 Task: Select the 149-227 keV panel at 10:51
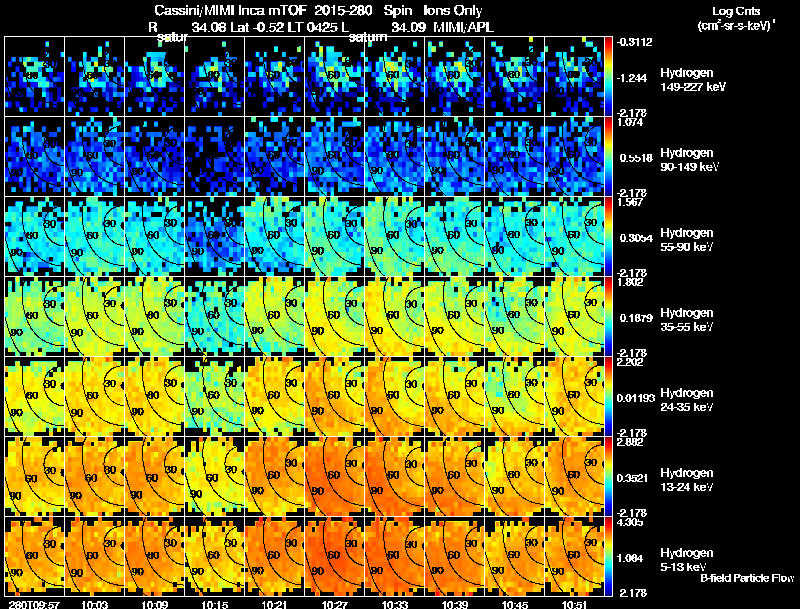coord(574,77)
